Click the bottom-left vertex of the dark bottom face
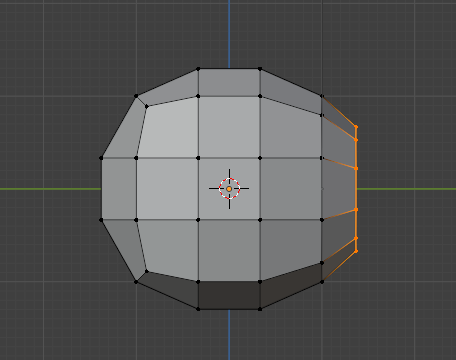456x360 pixels. coord(198,309)
